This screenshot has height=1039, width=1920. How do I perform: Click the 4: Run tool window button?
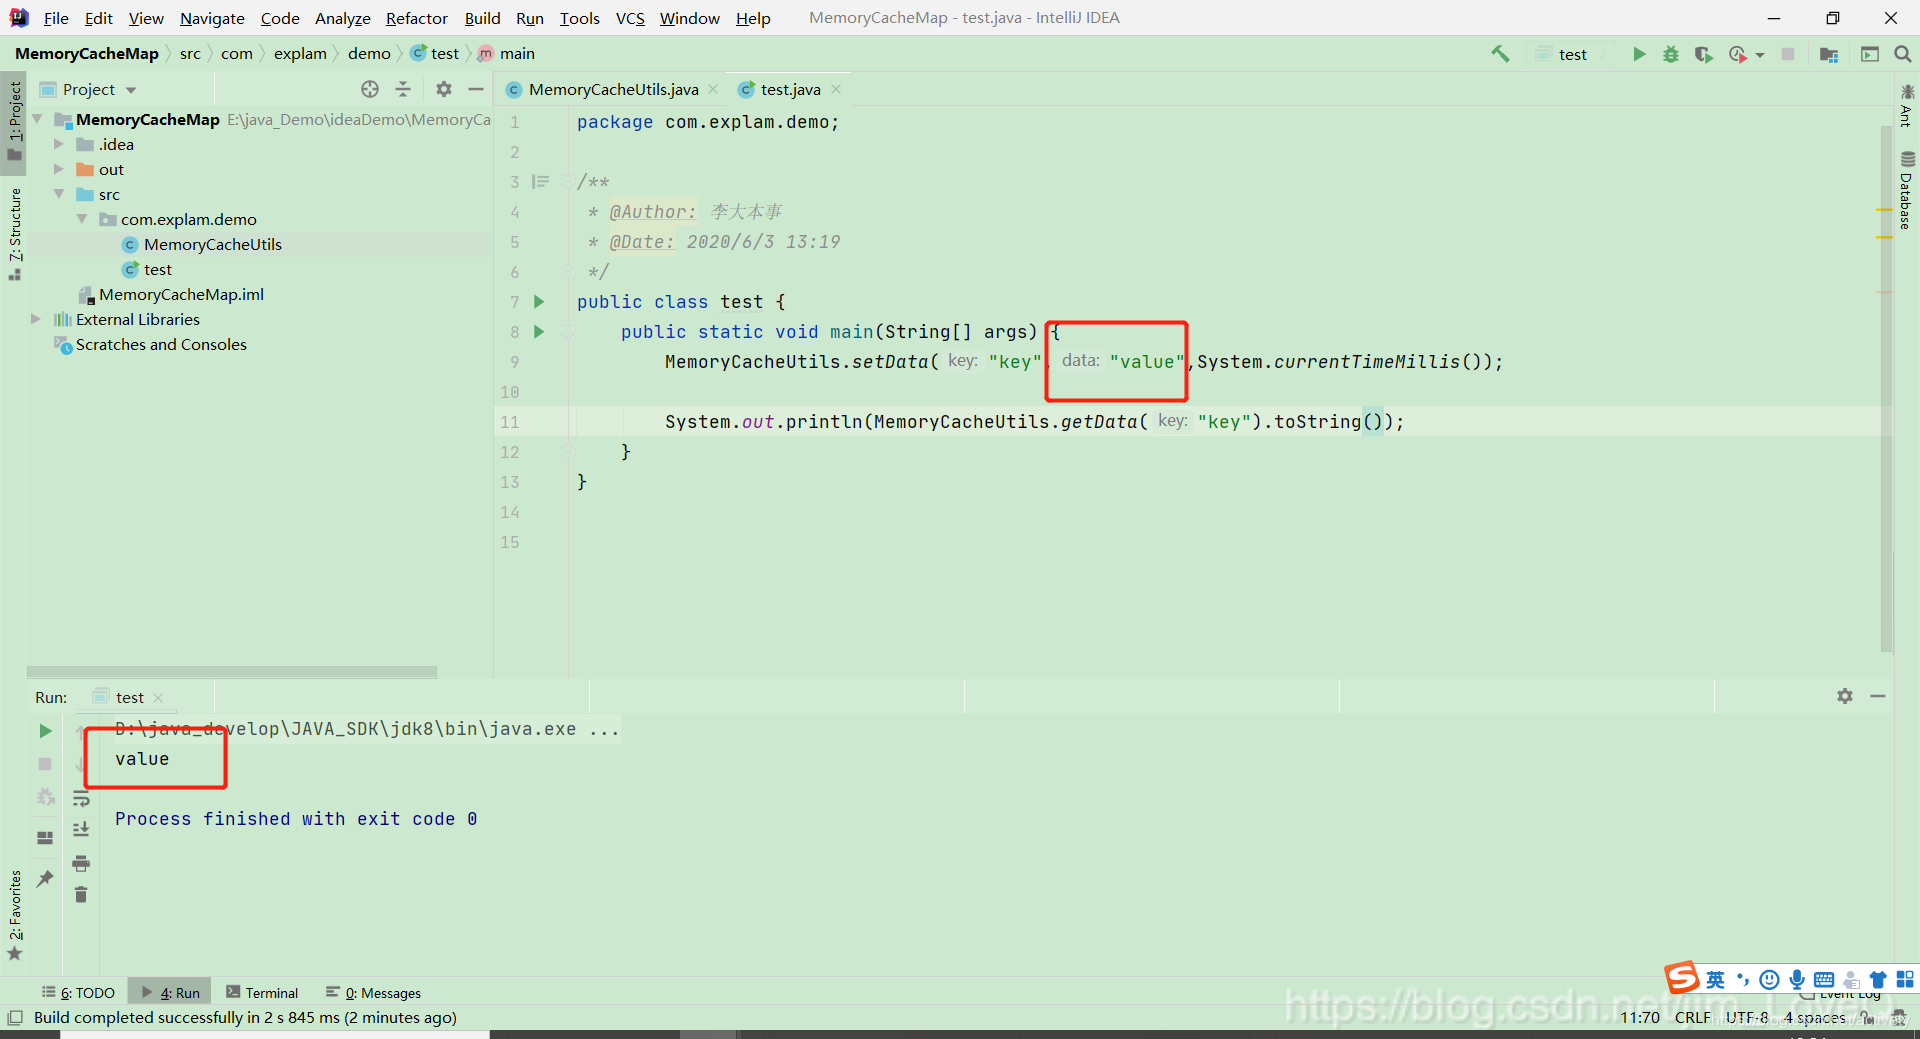click(x=171, y=992)
